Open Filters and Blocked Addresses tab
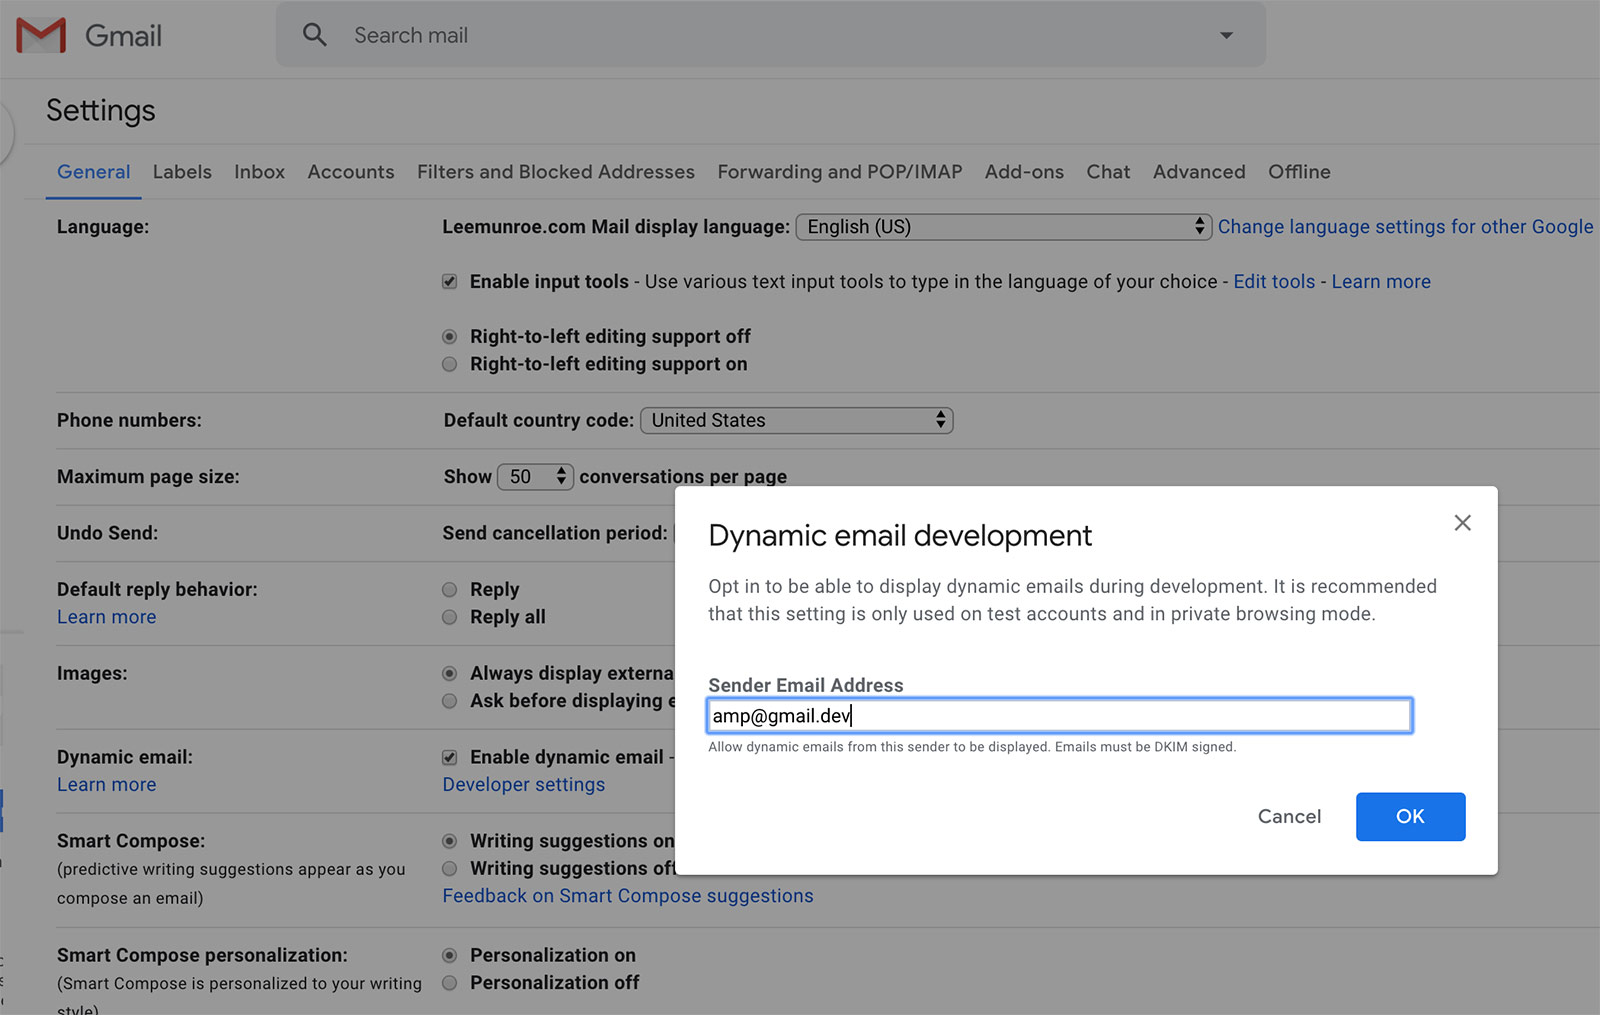This screenshot has height=1015, width=1600. [x=555, y=172]
